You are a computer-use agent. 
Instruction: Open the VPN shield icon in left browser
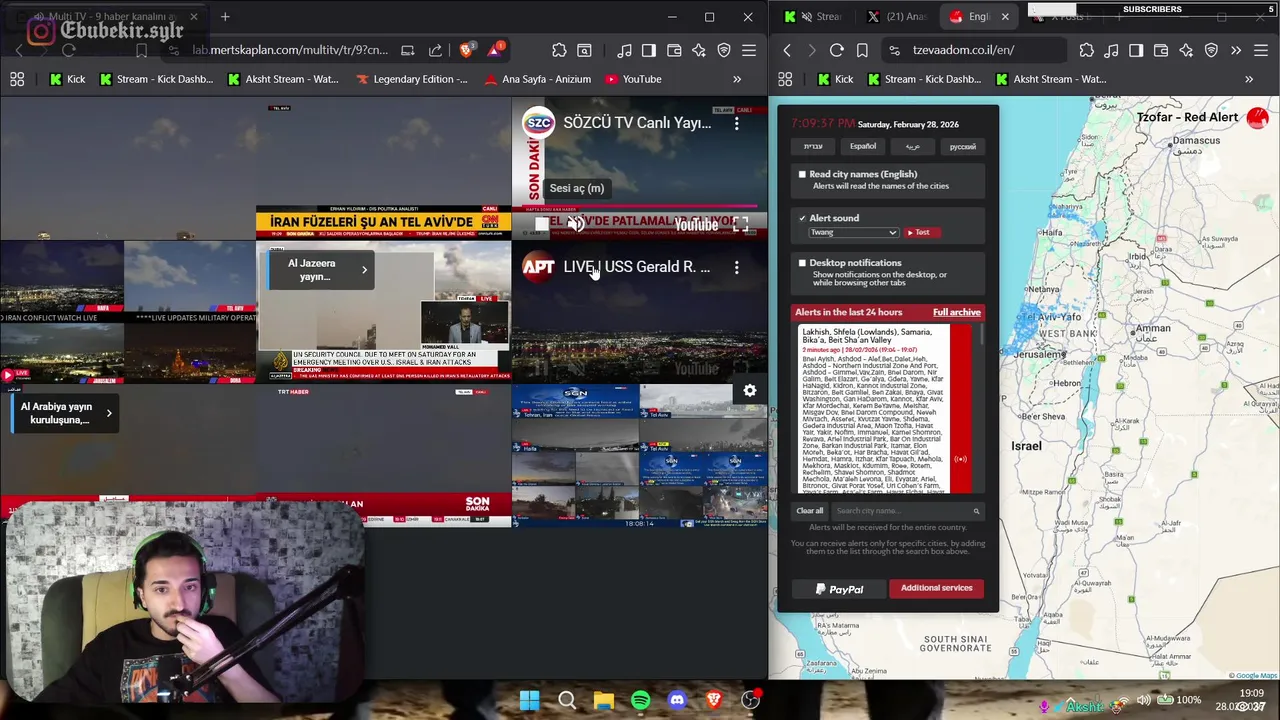point(724,50)
